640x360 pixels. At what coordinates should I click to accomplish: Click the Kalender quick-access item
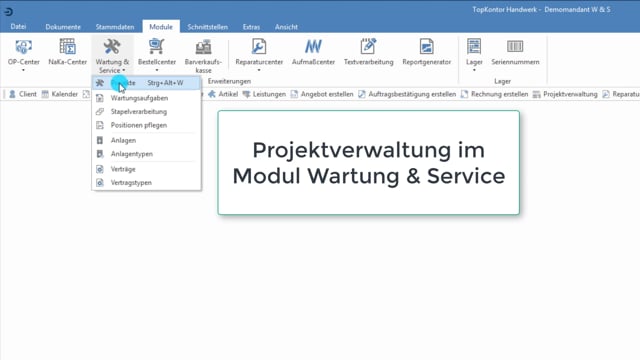(x=60, y=94)
